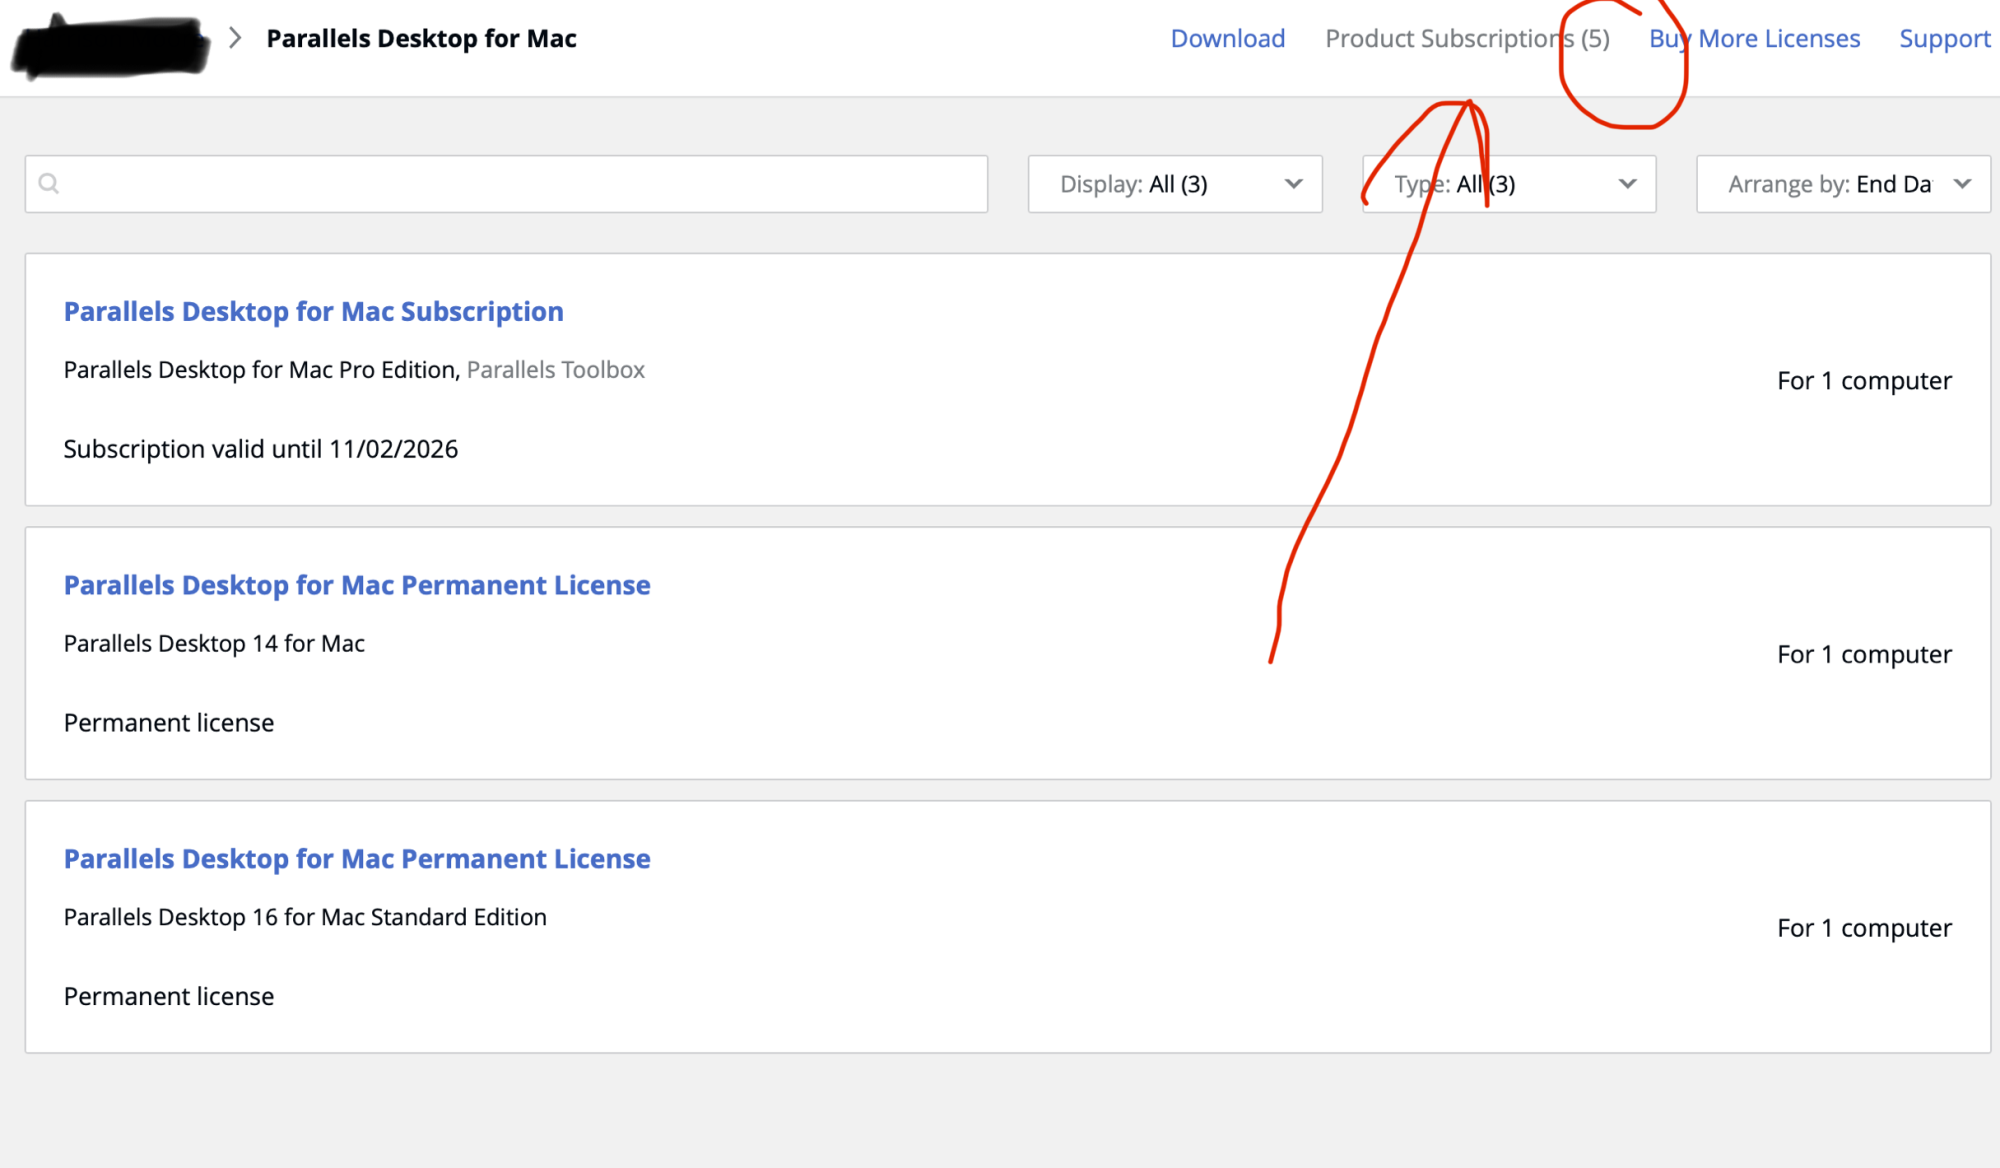Click inside the license search field
The image size is (2000, 1168).
click(x=500, y=184)
